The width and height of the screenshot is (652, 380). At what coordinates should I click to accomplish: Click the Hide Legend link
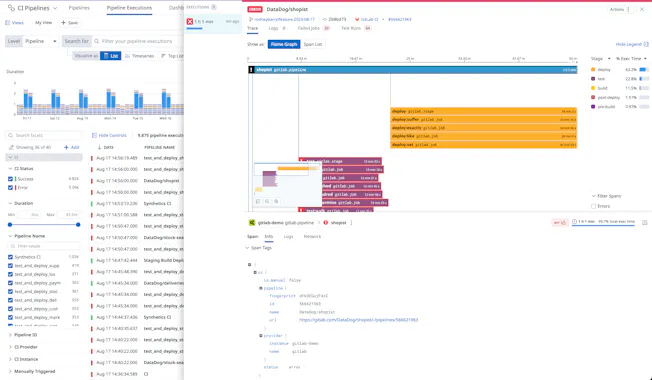(632, 44)
